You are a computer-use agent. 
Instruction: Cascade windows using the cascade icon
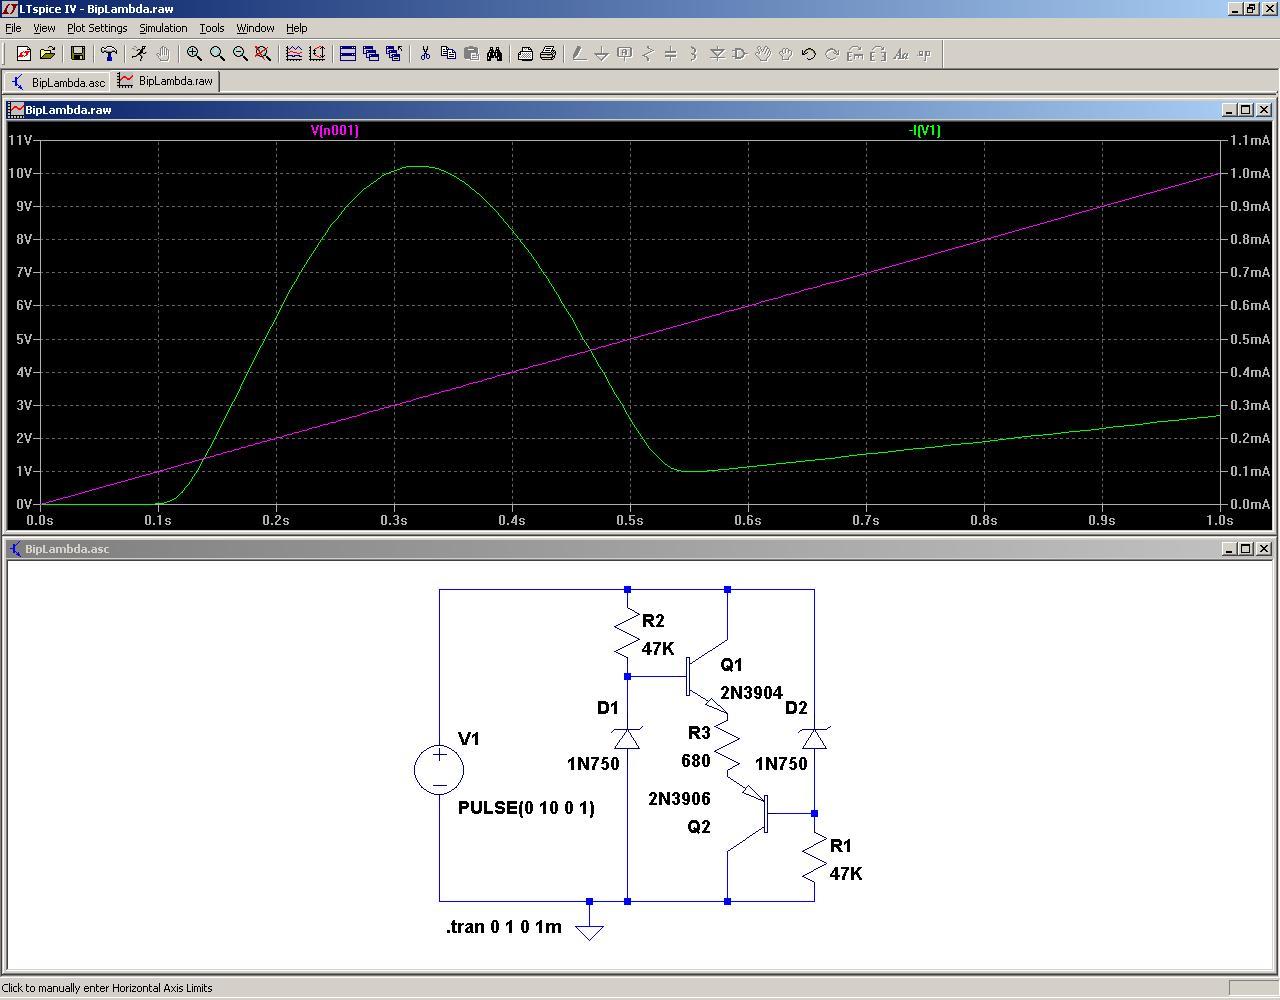click(x=371, y=54)
